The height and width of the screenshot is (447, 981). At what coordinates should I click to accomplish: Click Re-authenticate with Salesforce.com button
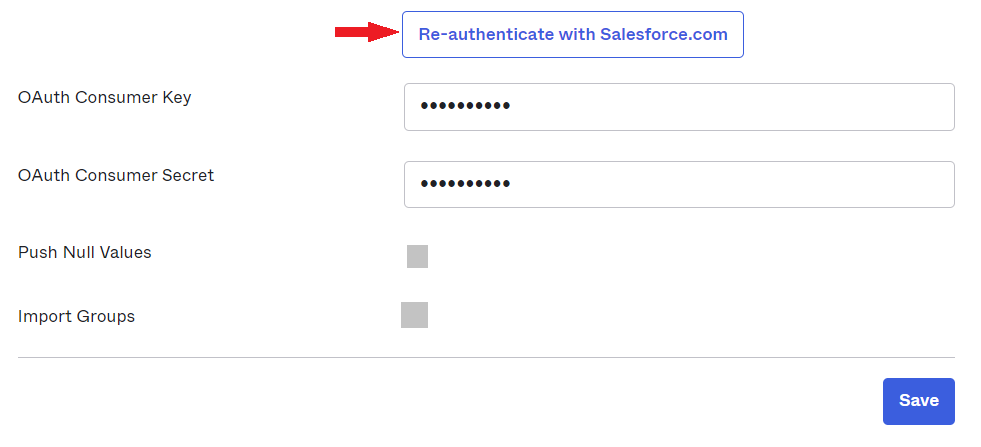(x=572, y=35)
